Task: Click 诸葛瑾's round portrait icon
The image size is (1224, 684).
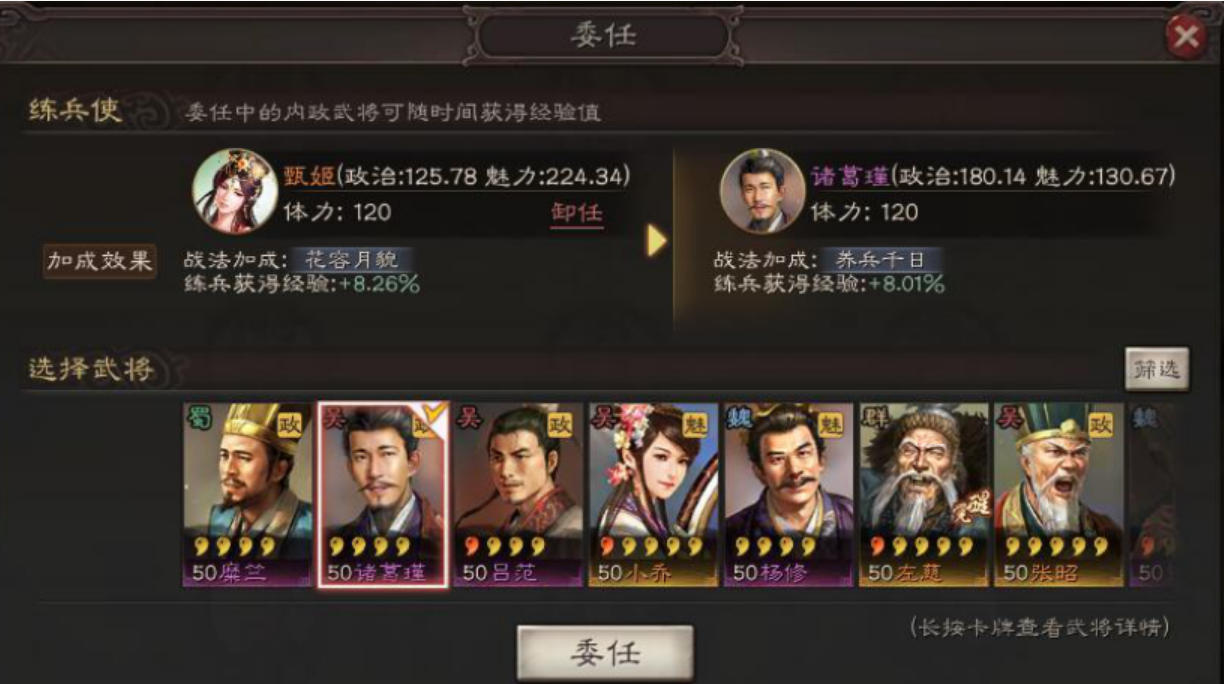Action: [x=762, y=192]
